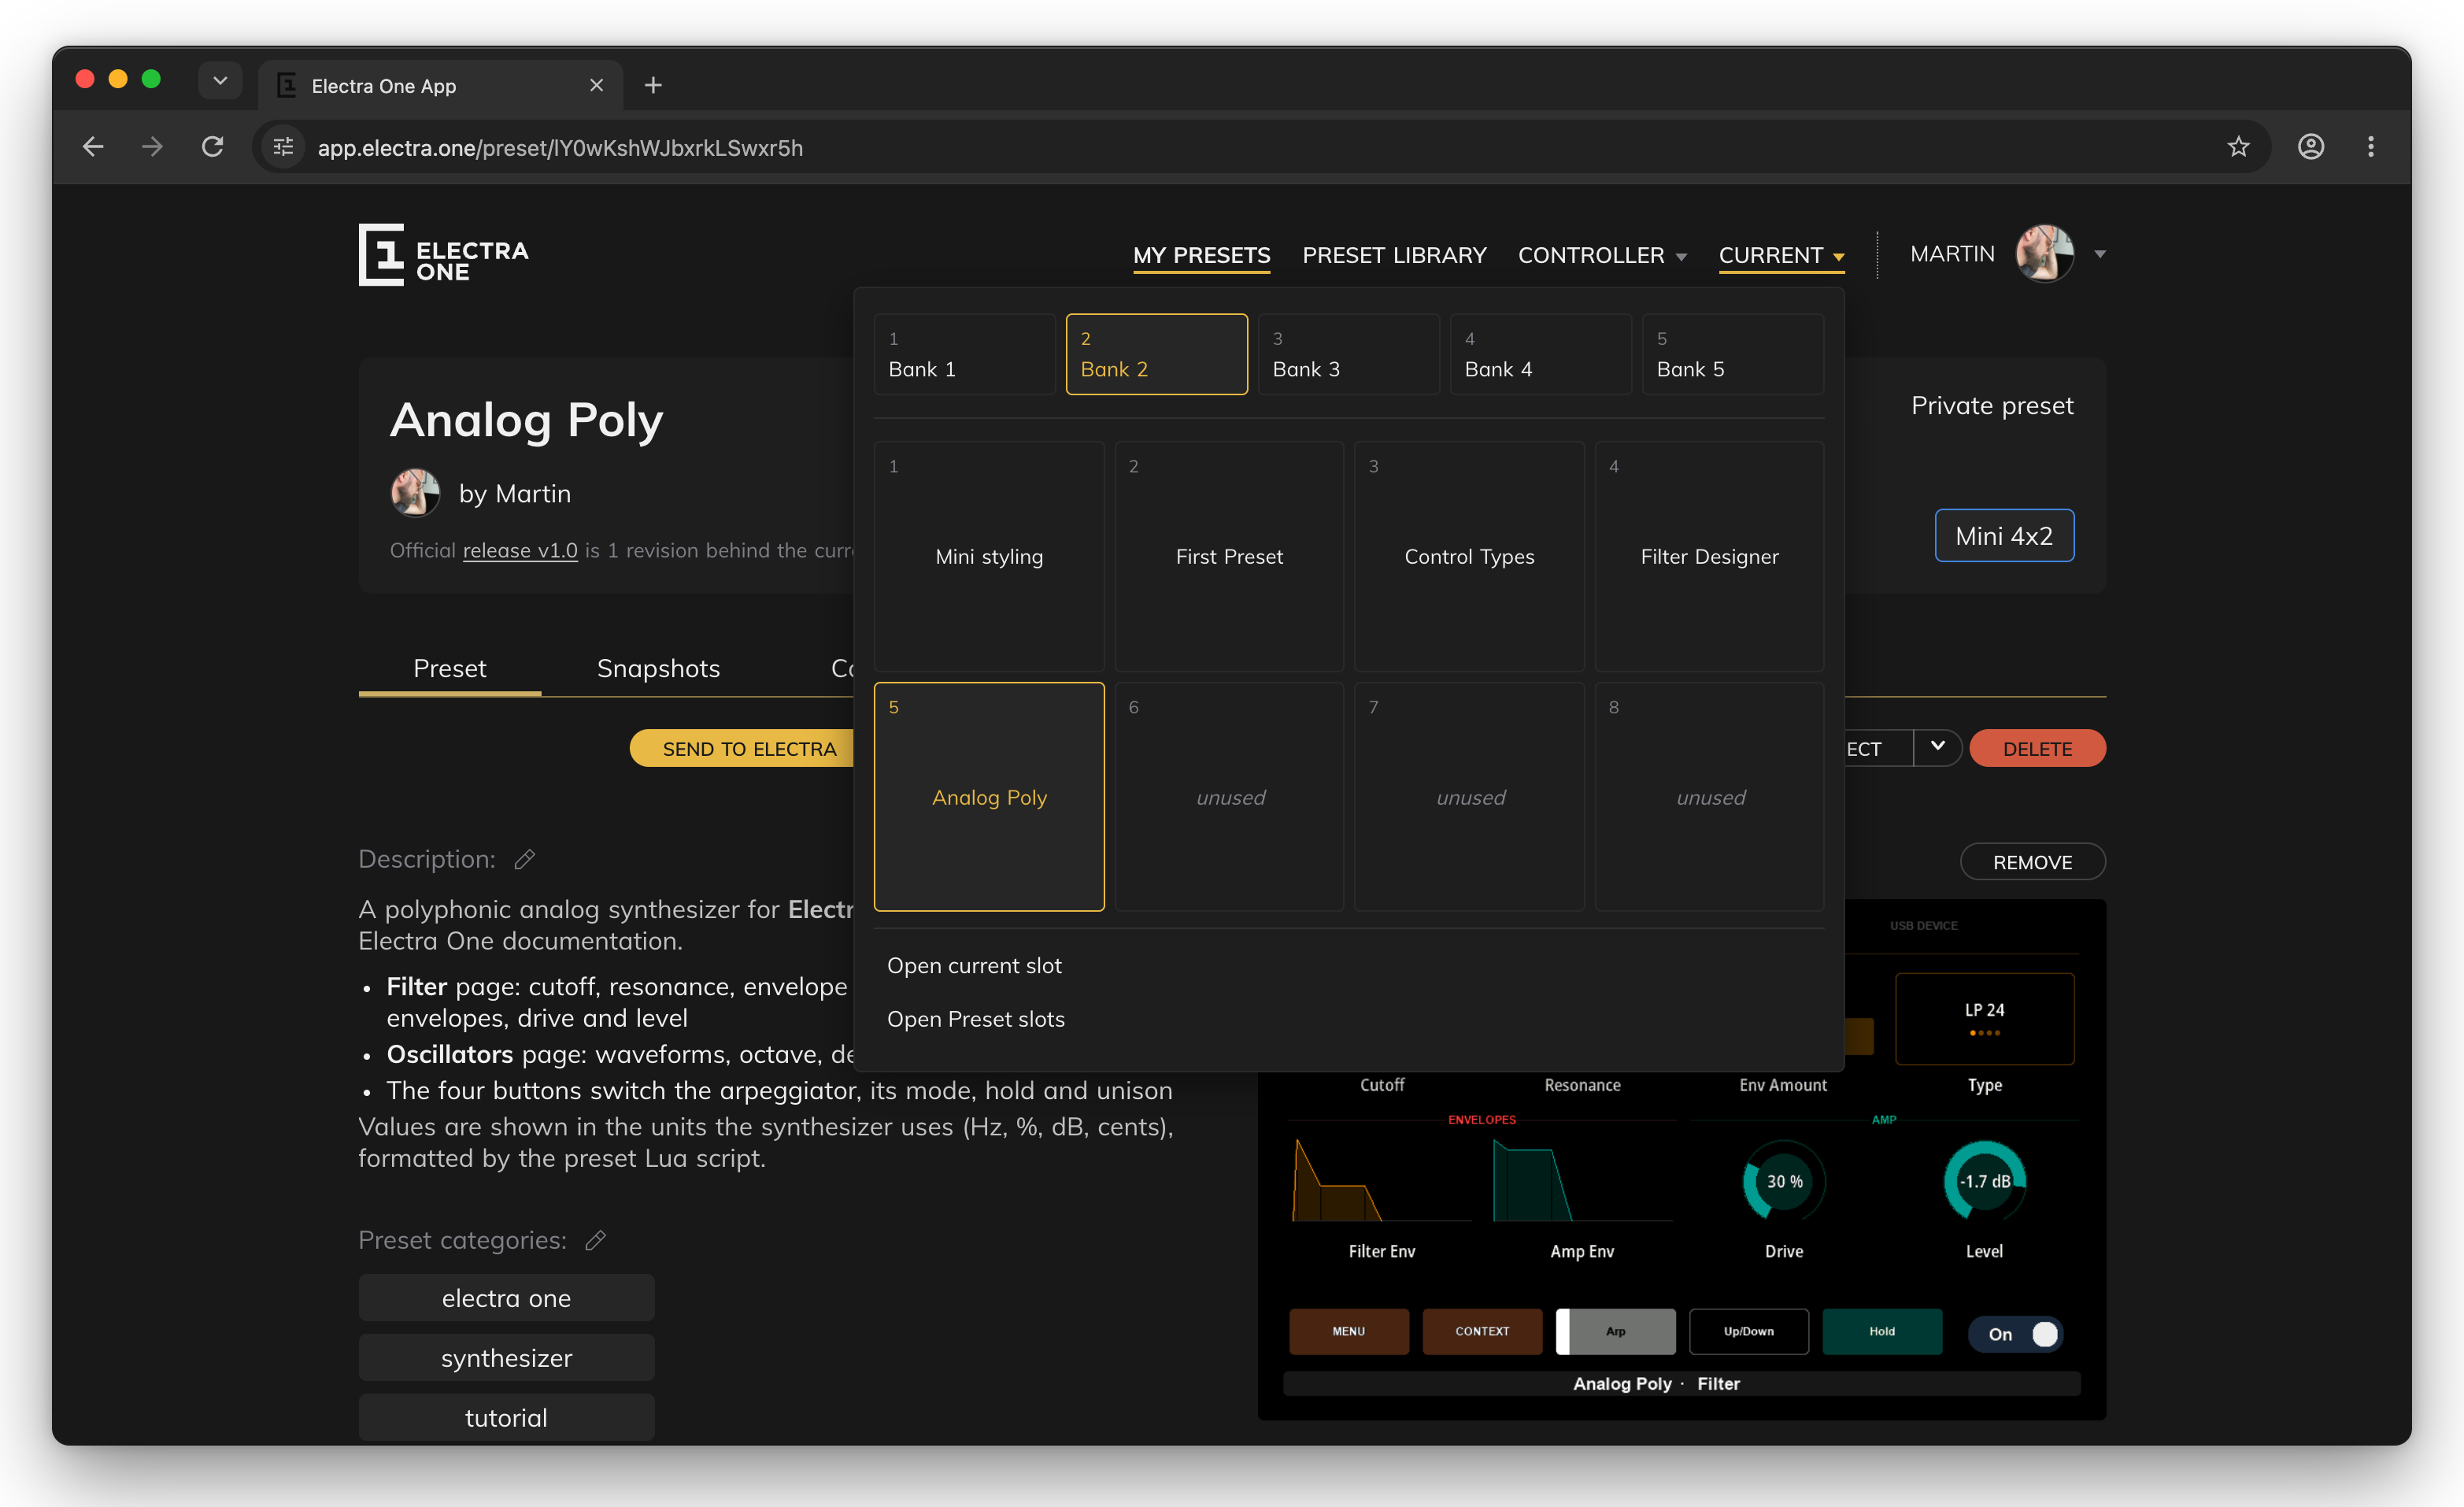Bookmark this page with star icon

[x=2238, y=147]
